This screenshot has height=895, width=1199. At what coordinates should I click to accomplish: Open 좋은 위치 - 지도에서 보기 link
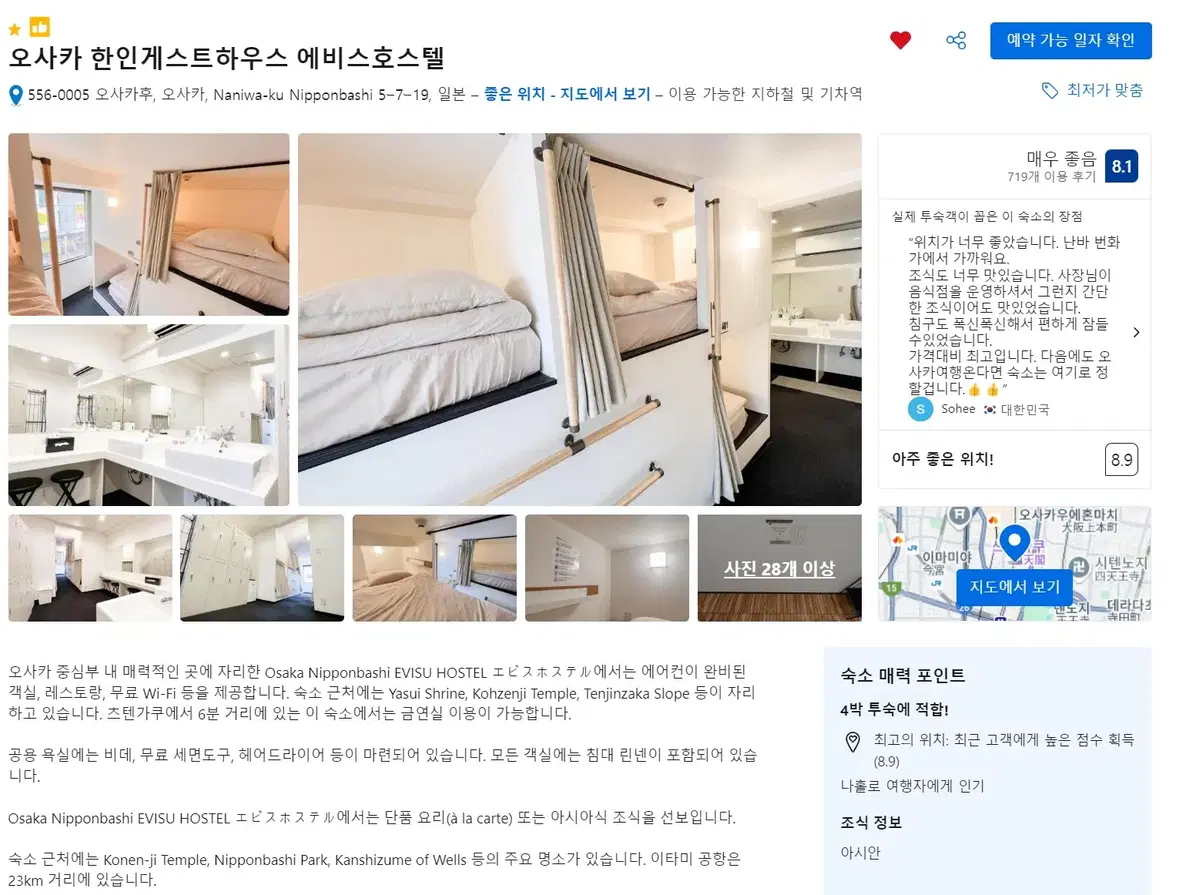click(567, 94)
